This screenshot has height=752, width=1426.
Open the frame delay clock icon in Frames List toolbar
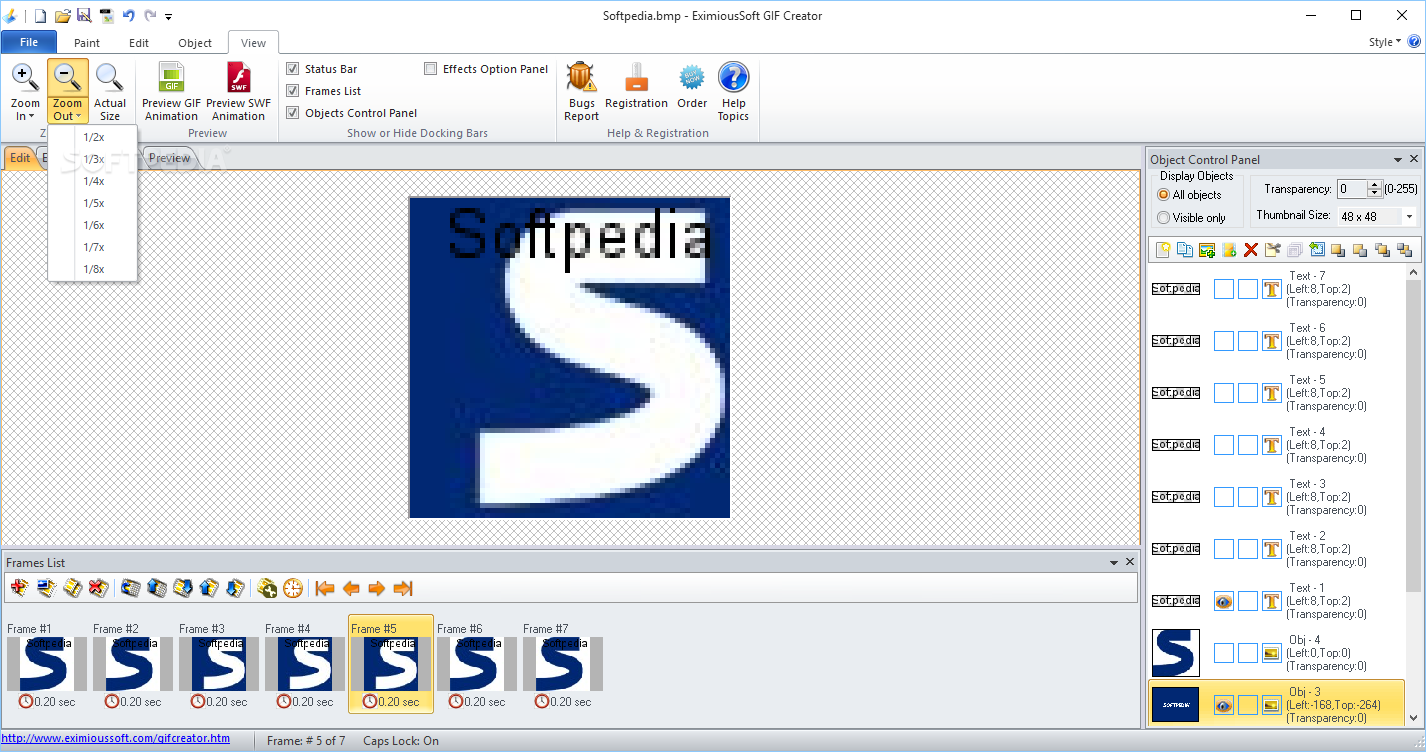click(292, 588)
